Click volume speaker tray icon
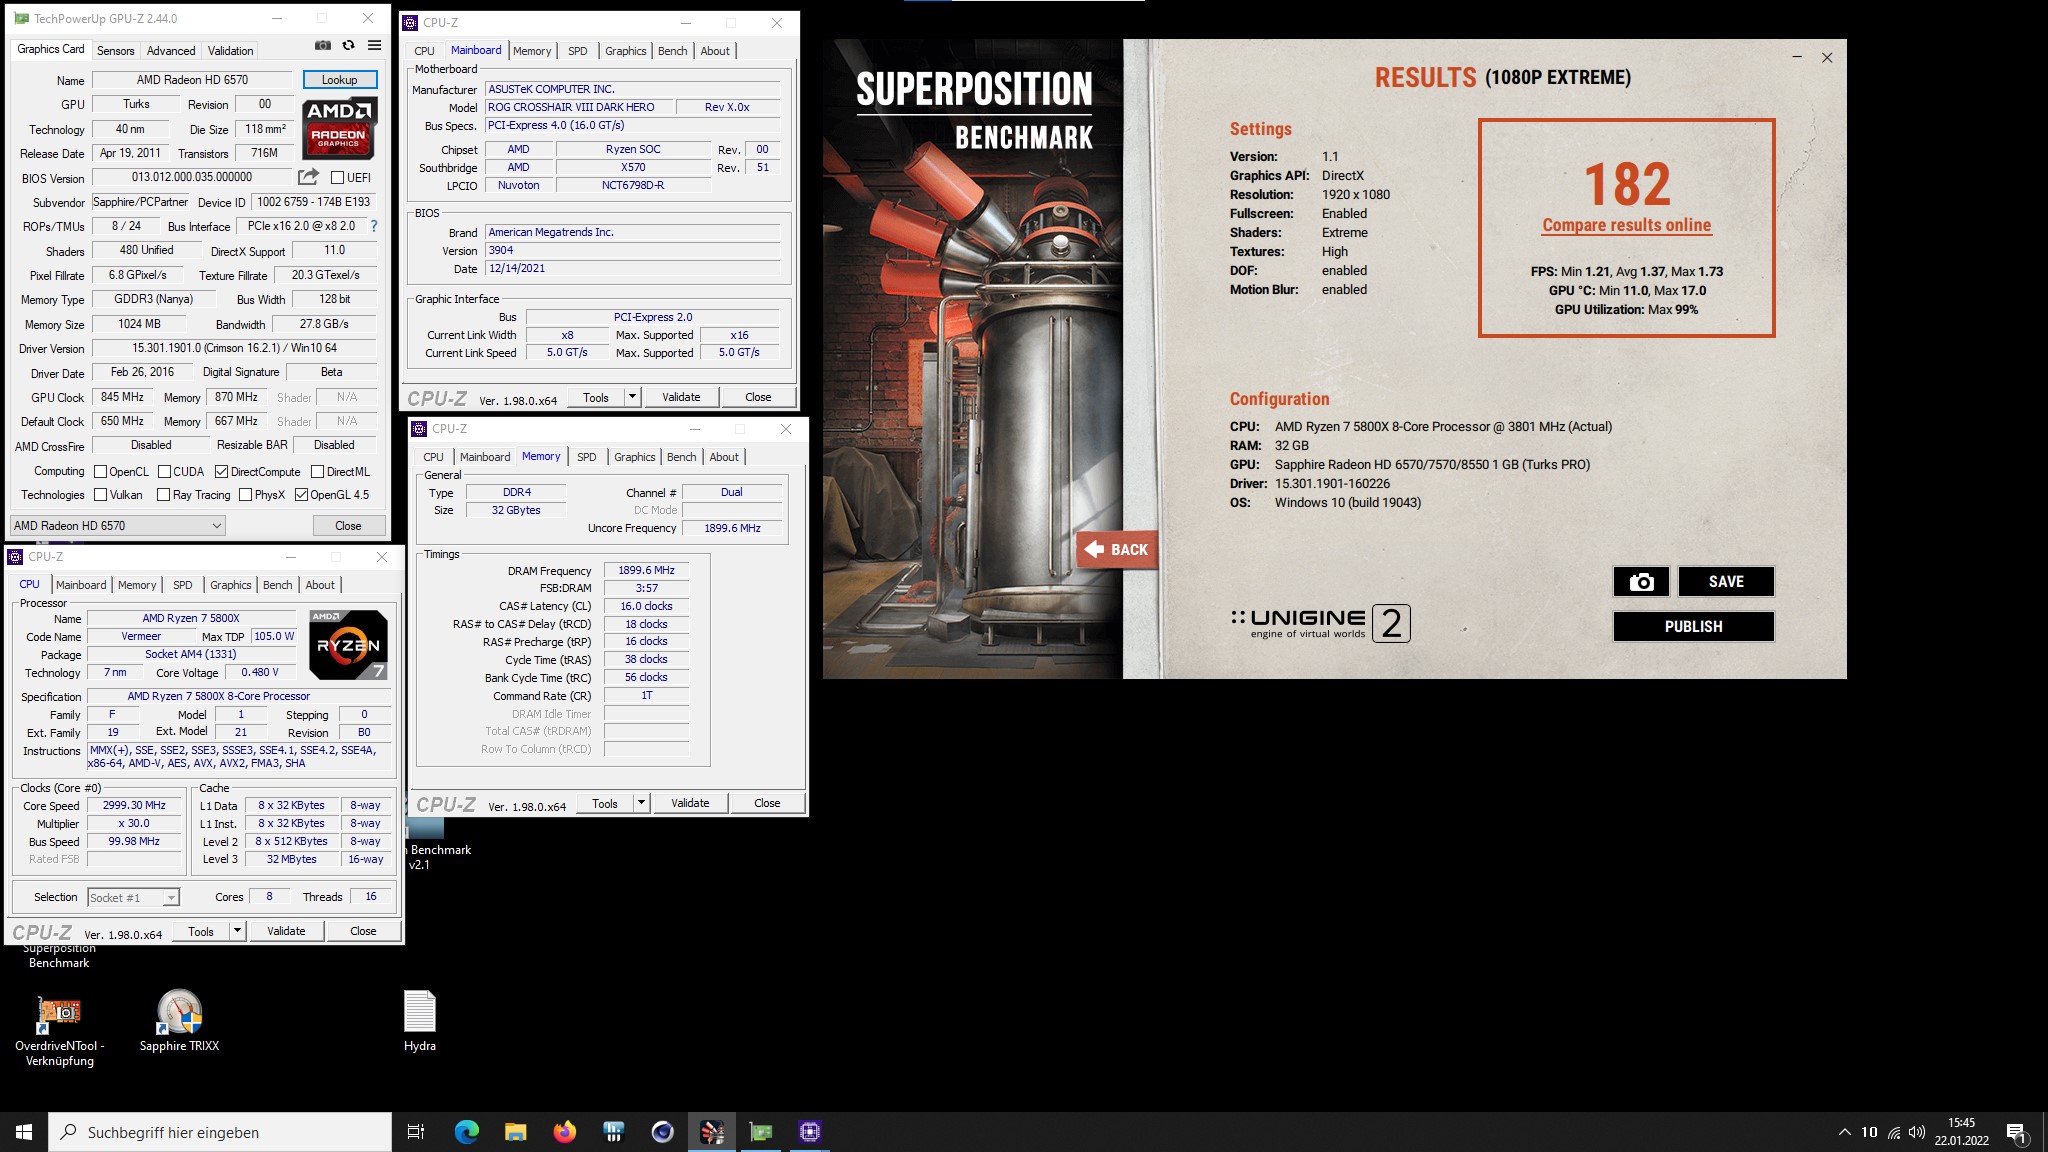The width and height of the screenshot is (2048, 1152). pos(1916,1132)
